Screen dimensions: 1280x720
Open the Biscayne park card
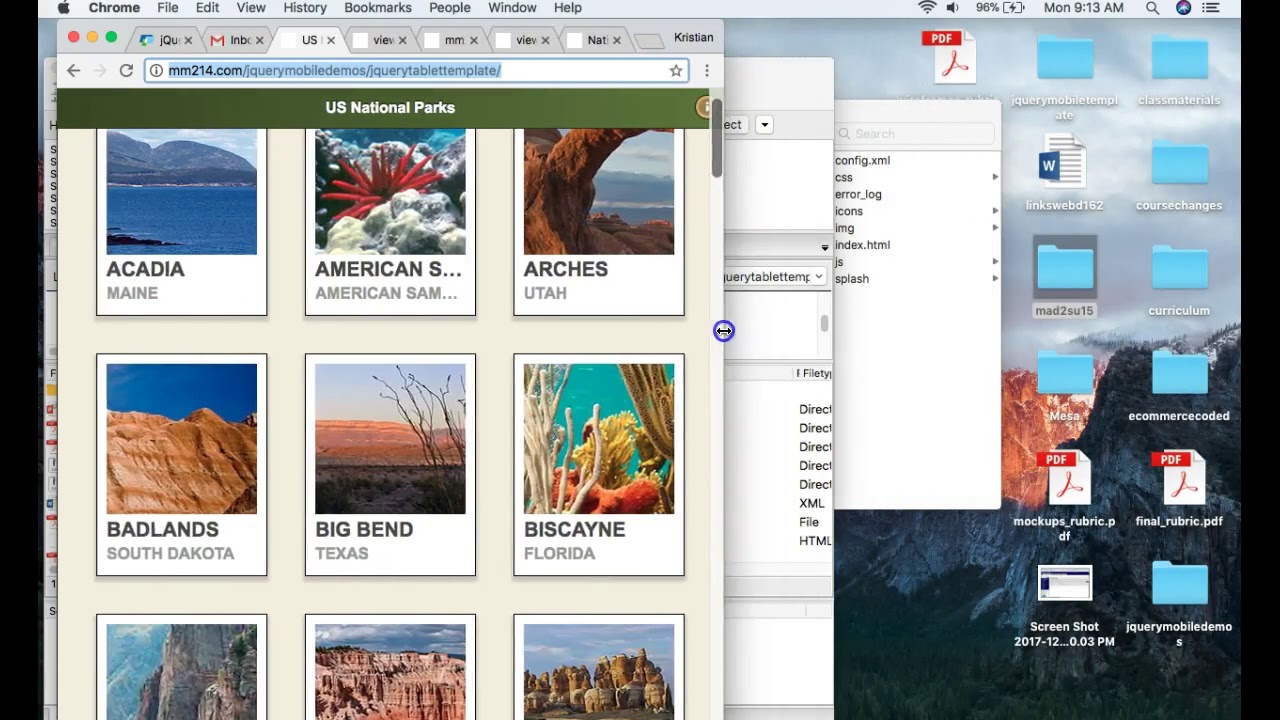[599, 465]
